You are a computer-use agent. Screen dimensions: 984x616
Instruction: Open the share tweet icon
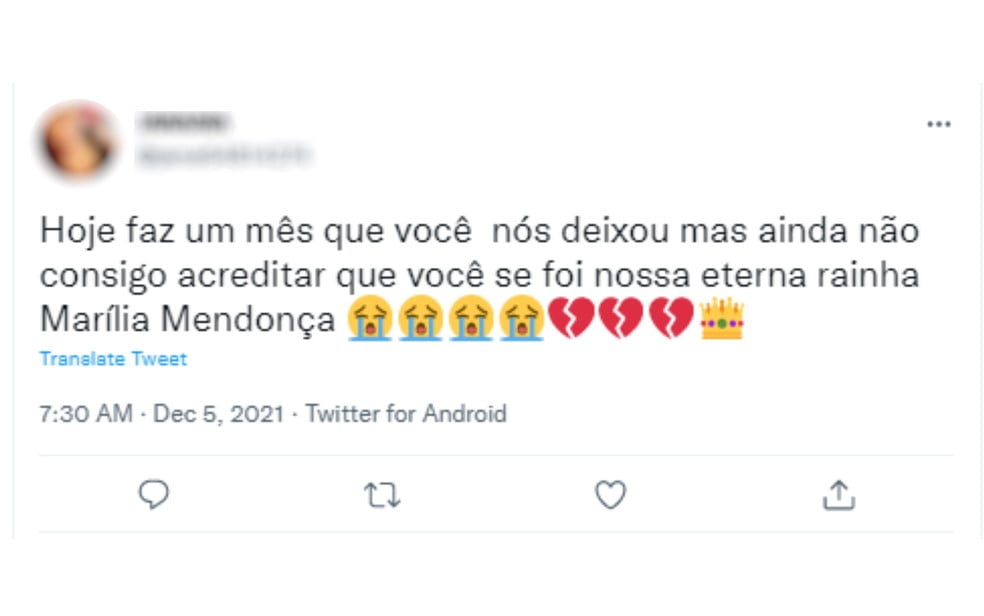(838, 494)
